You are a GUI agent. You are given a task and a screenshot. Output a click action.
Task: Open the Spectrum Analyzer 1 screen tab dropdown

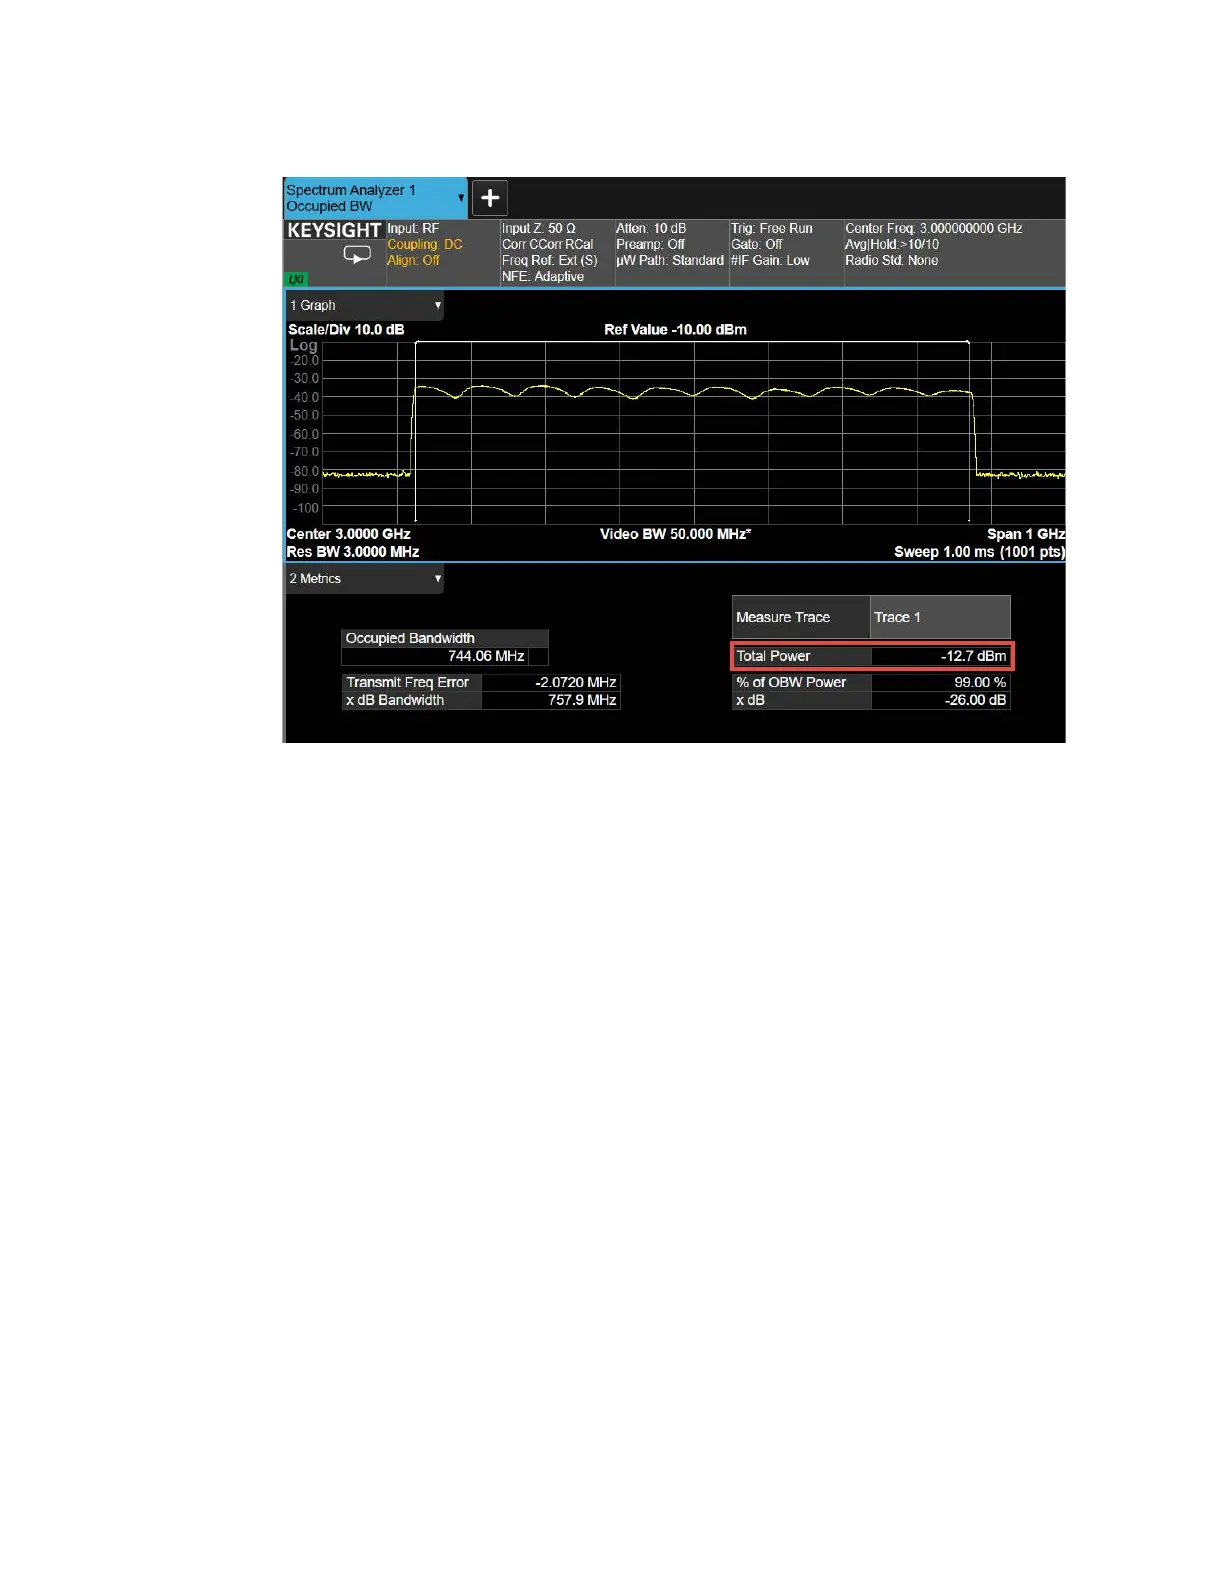click(461, 198)
